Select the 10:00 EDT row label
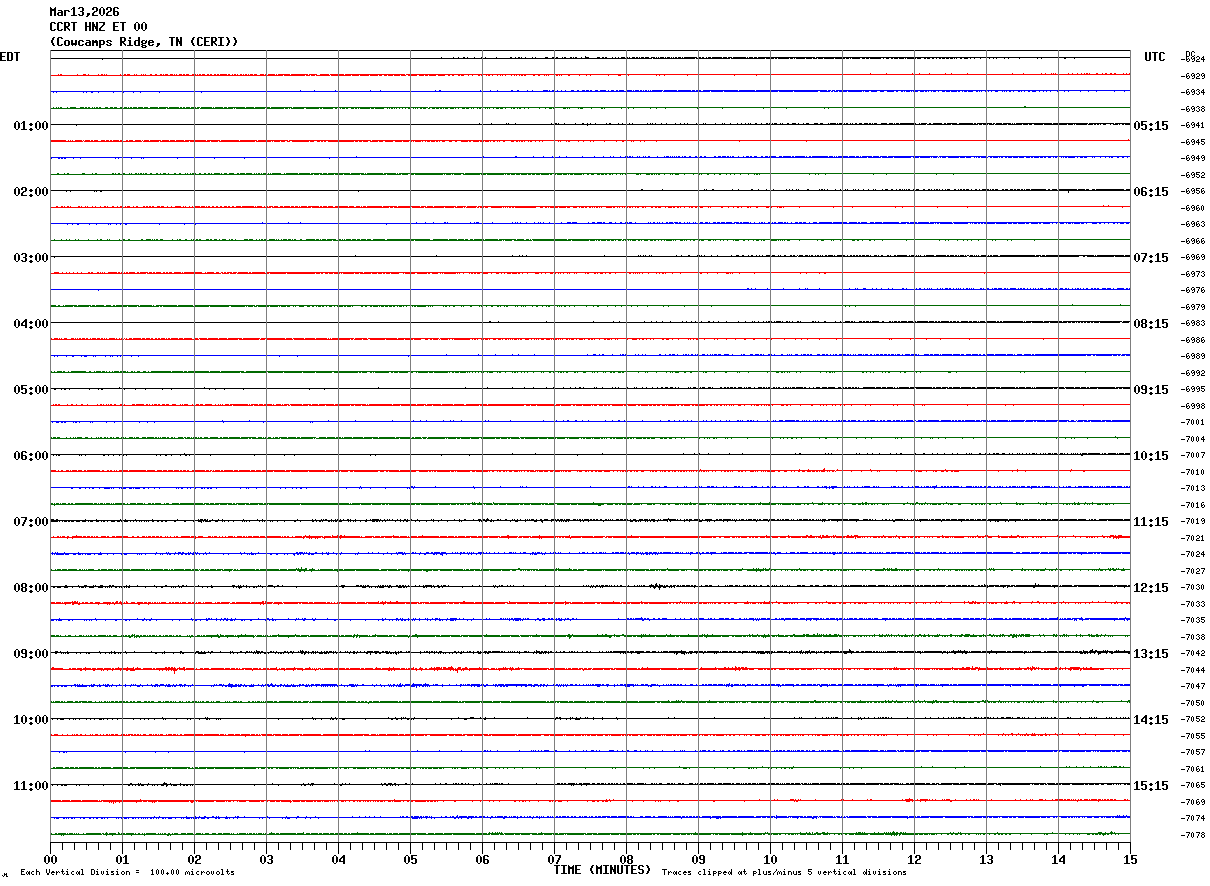The image size is (1210, 886). tap(31, 720)
